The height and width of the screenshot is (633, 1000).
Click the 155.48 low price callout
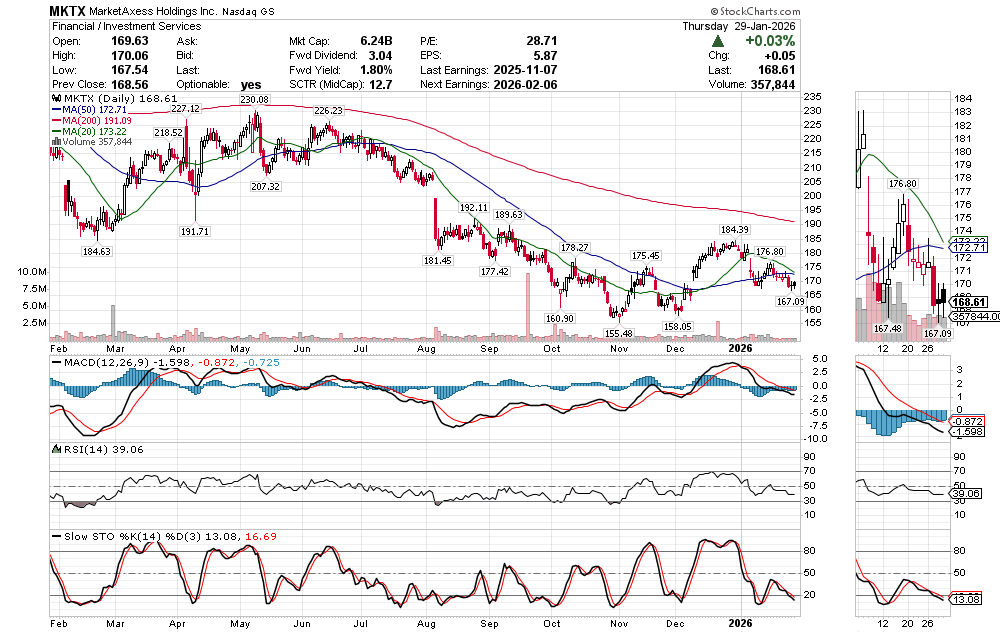click(619, 332)
